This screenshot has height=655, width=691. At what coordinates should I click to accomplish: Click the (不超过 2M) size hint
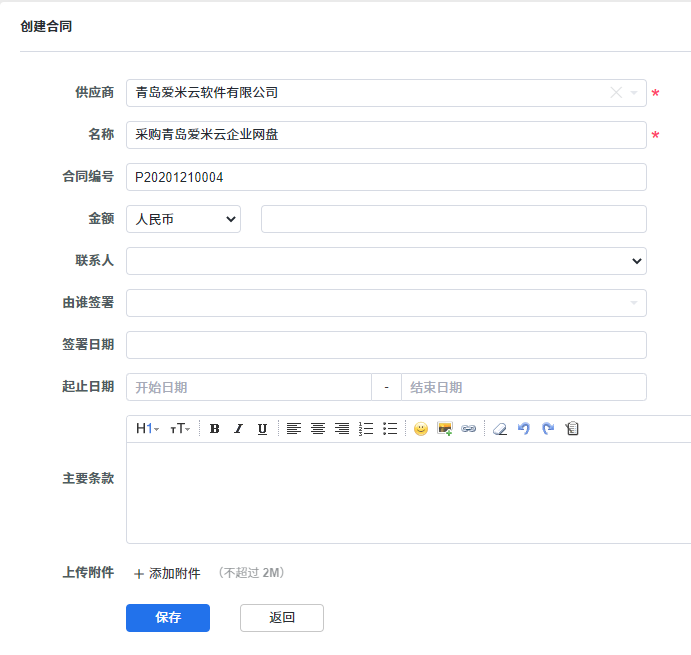click(x=252, y=573)
